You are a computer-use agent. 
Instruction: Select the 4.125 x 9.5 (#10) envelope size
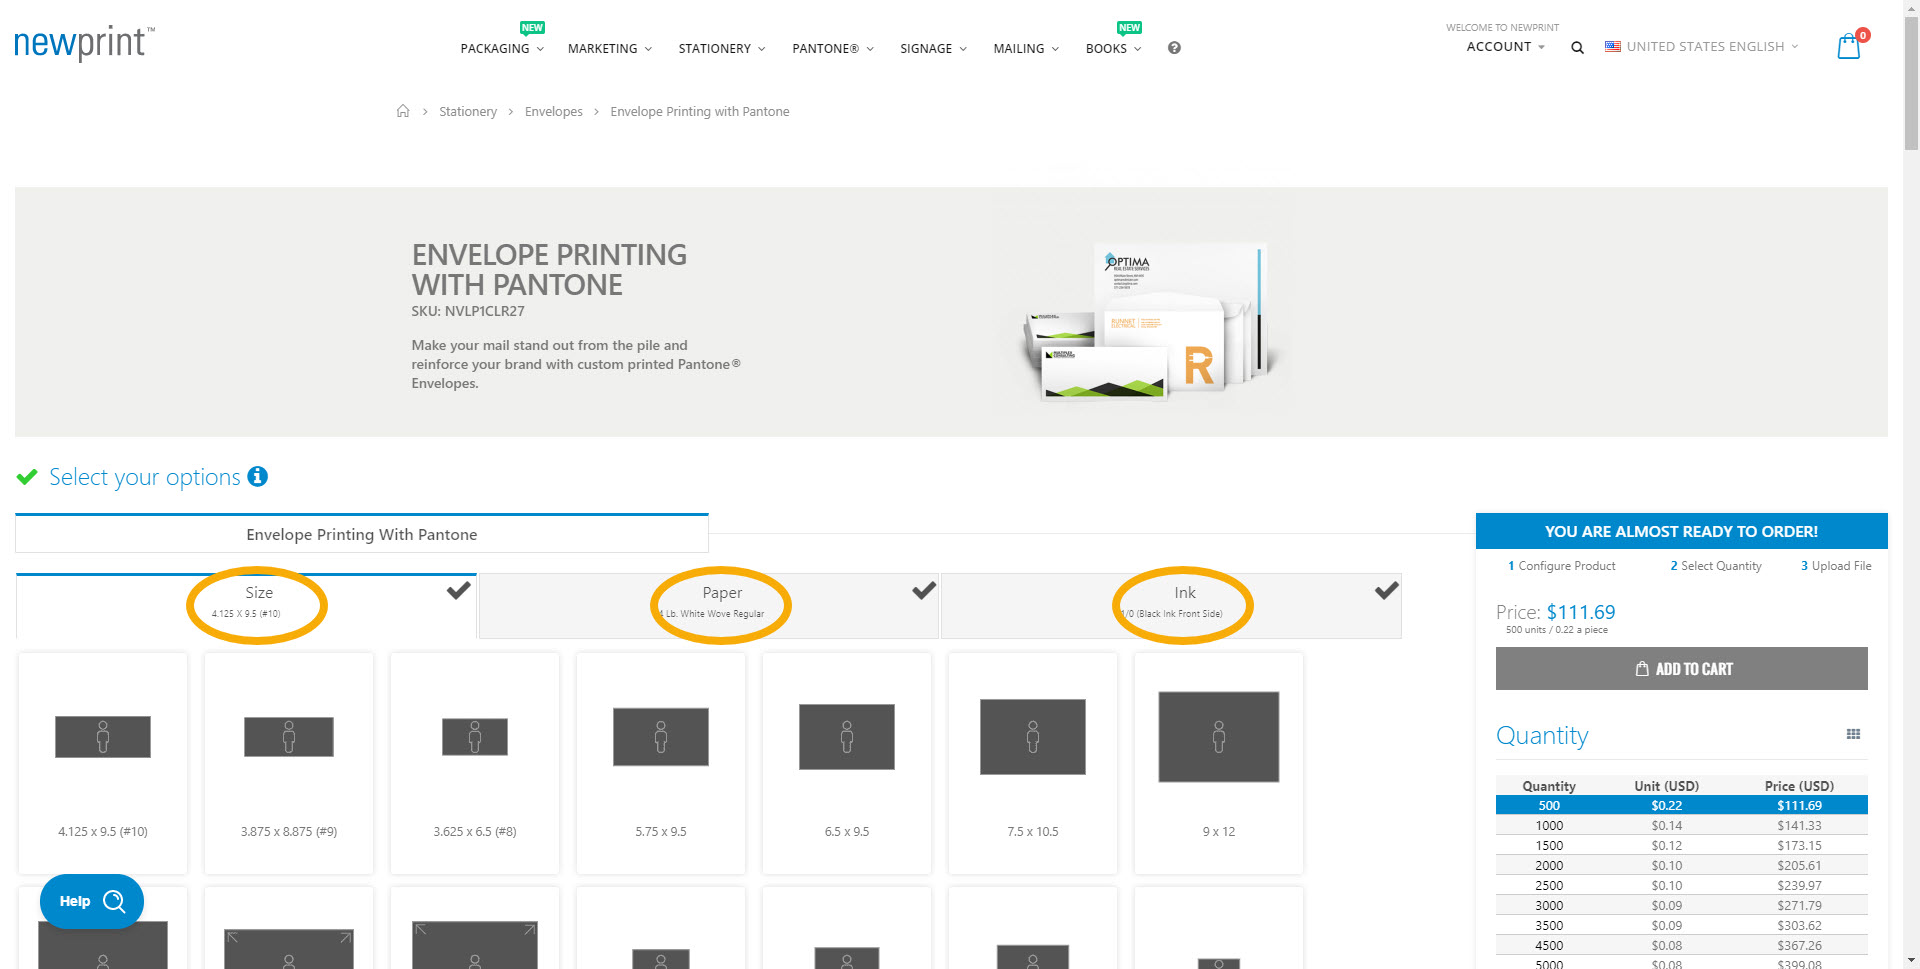pos(103,763)
